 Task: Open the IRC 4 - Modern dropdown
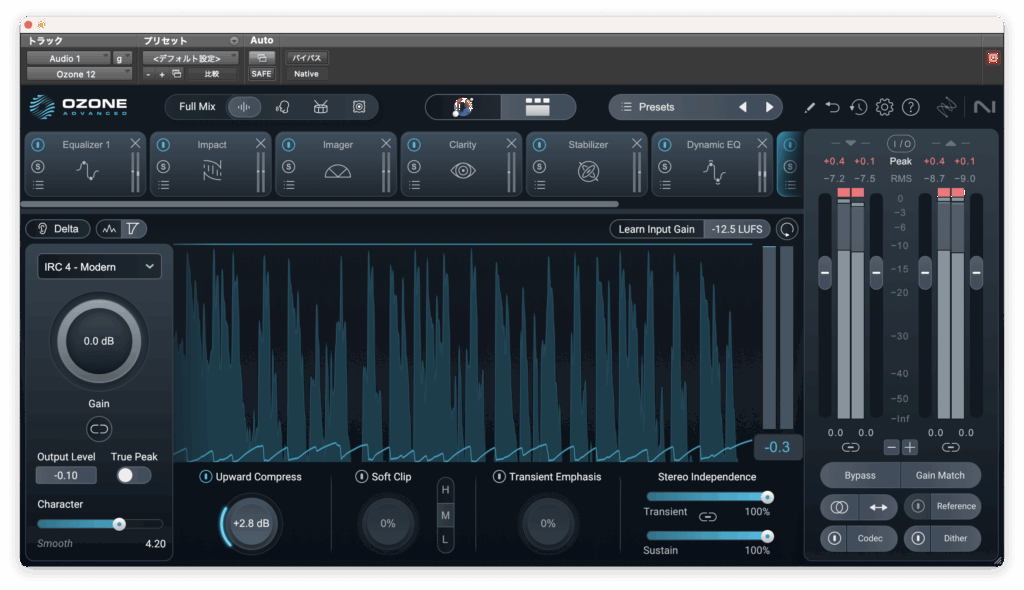(x=99, y=267)
